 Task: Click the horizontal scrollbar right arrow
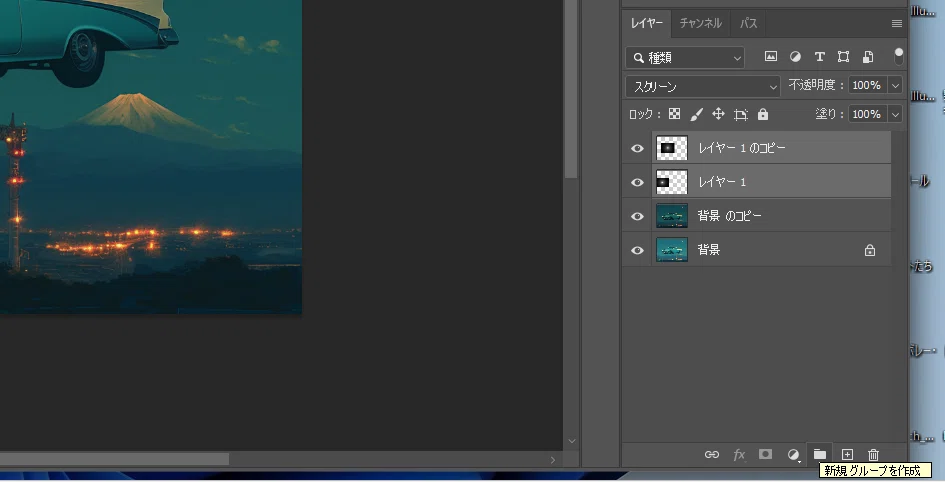553,460
